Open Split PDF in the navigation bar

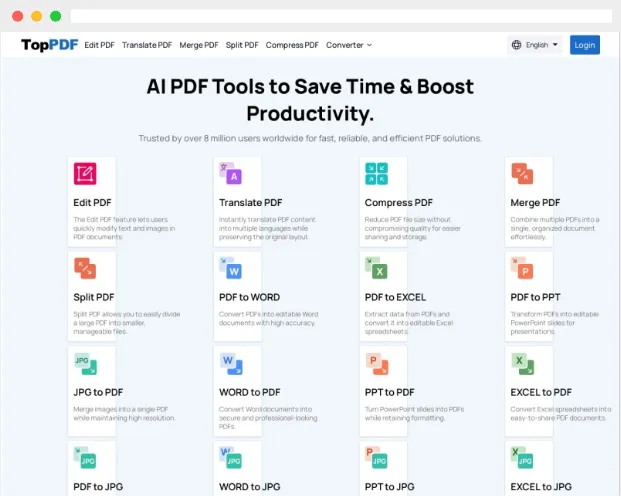242,45
